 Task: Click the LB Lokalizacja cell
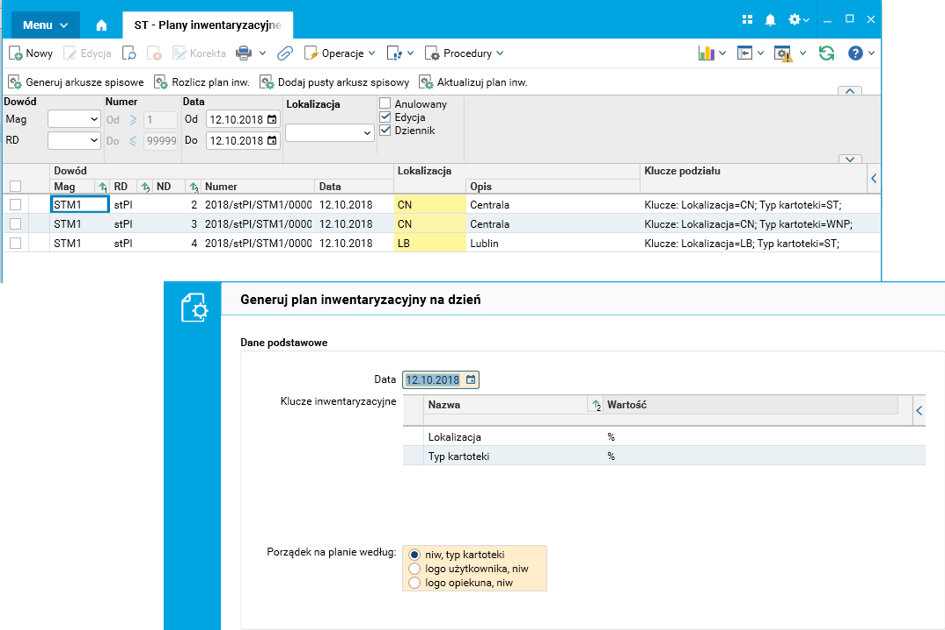pyautogui.click(x=430, y=244)
